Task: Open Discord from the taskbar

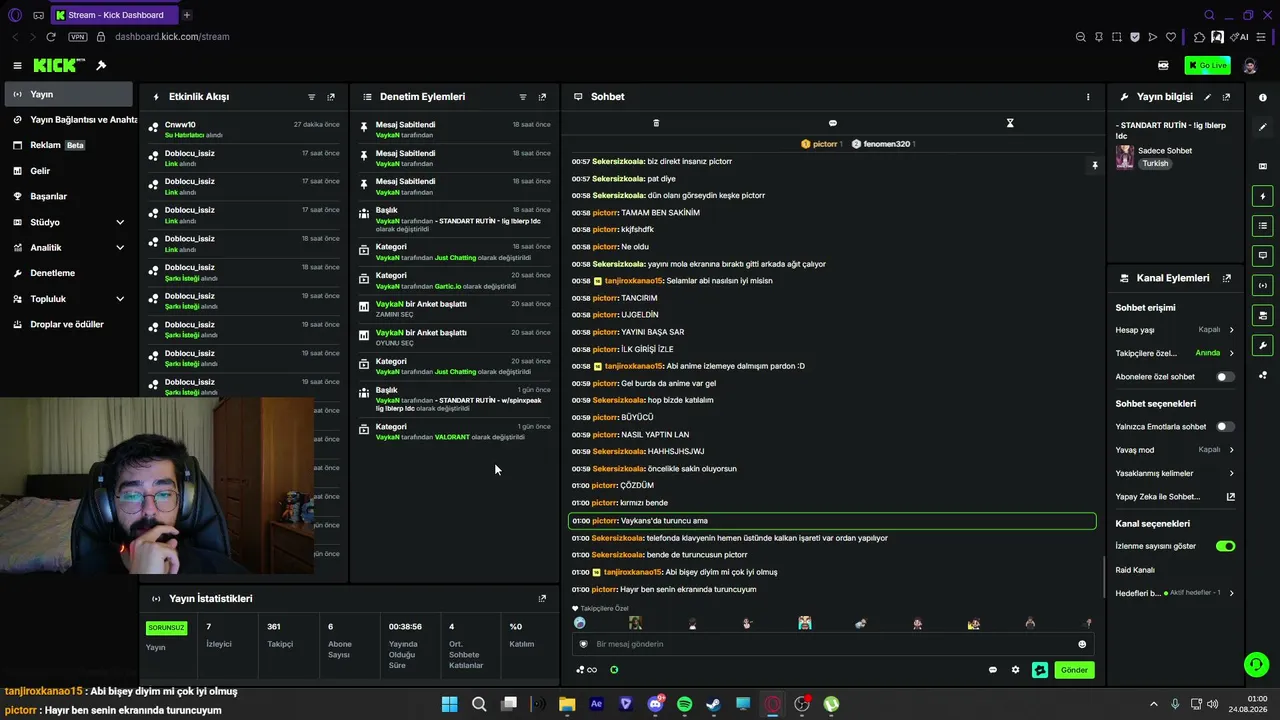Action: click(x=655, y=704)
